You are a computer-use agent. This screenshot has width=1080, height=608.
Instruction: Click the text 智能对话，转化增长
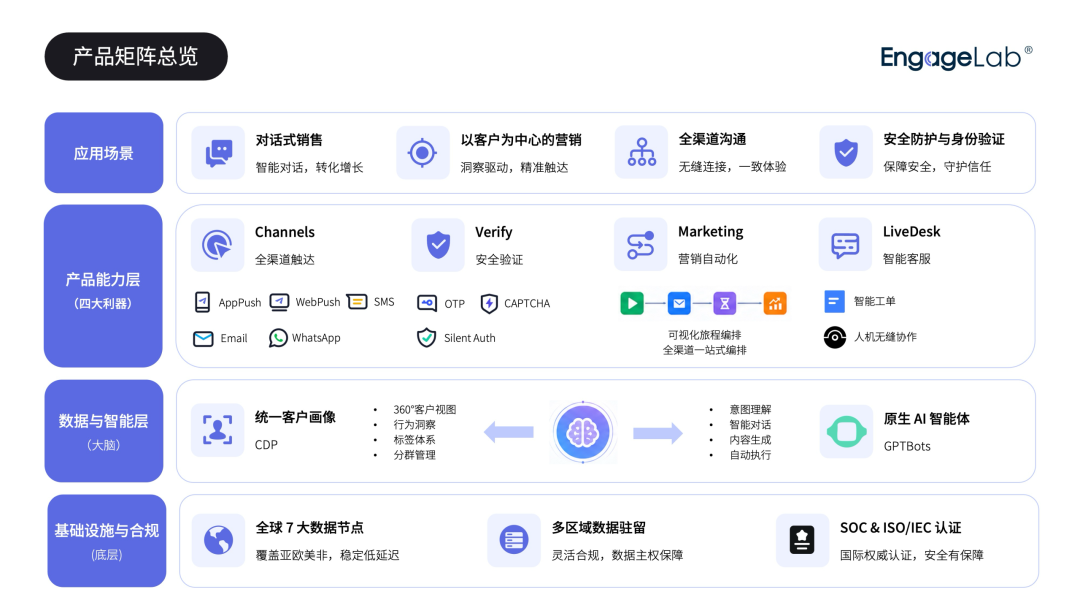point(309,167)
